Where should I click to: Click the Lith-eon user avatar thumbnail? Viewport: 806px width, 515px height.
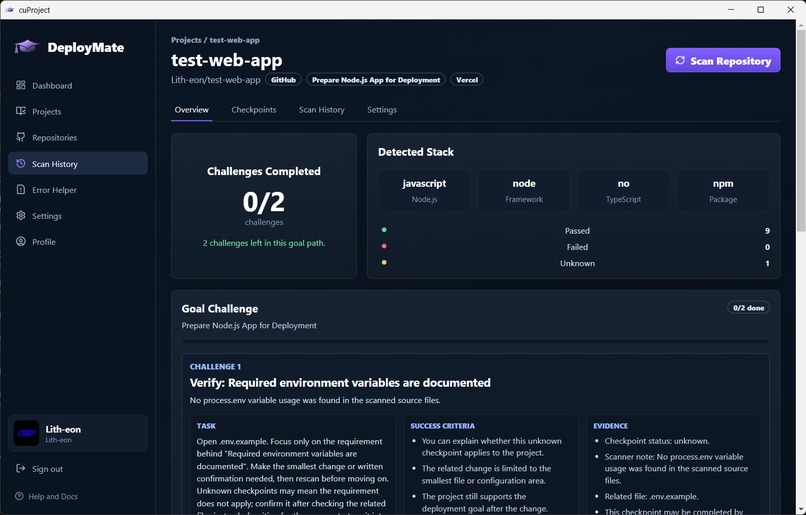[26, 433]
